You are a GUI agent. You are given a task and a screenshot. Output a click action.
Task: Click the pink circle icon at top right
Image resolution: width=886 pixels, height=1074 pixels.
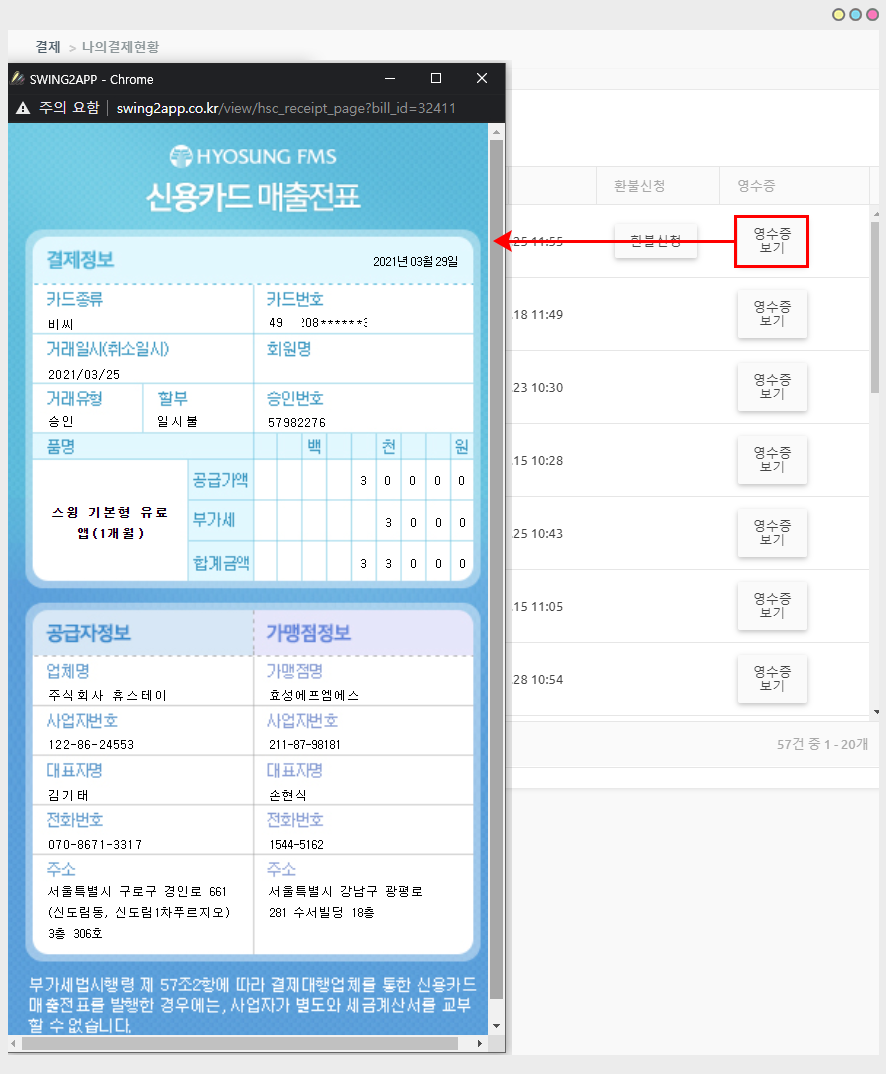tap(871, 14)
